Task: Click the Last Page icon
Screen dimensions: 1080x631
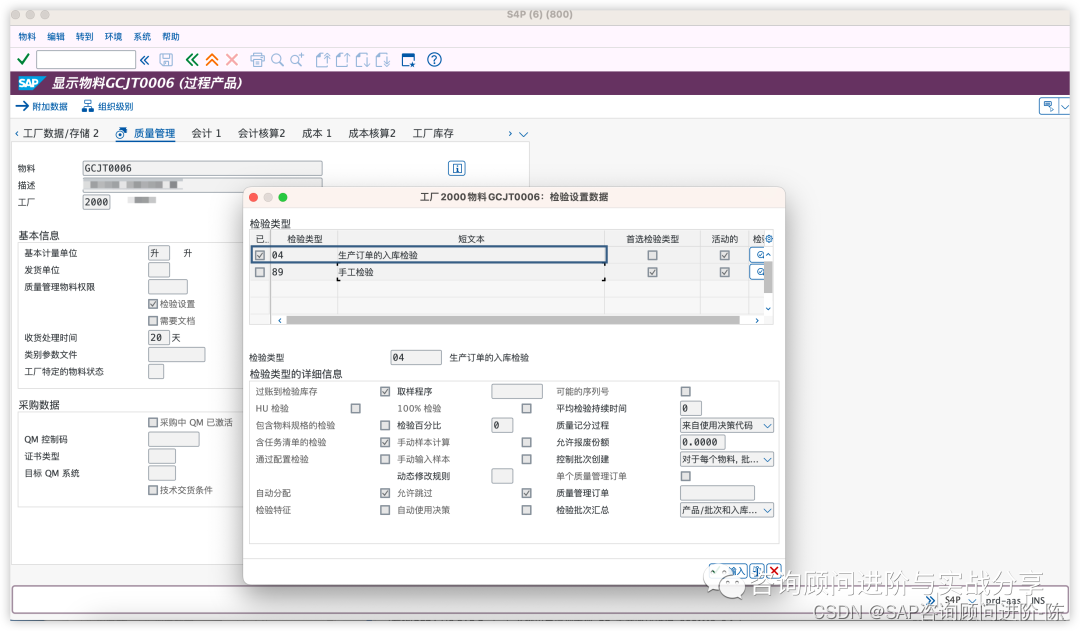Action: pos(382,60)
